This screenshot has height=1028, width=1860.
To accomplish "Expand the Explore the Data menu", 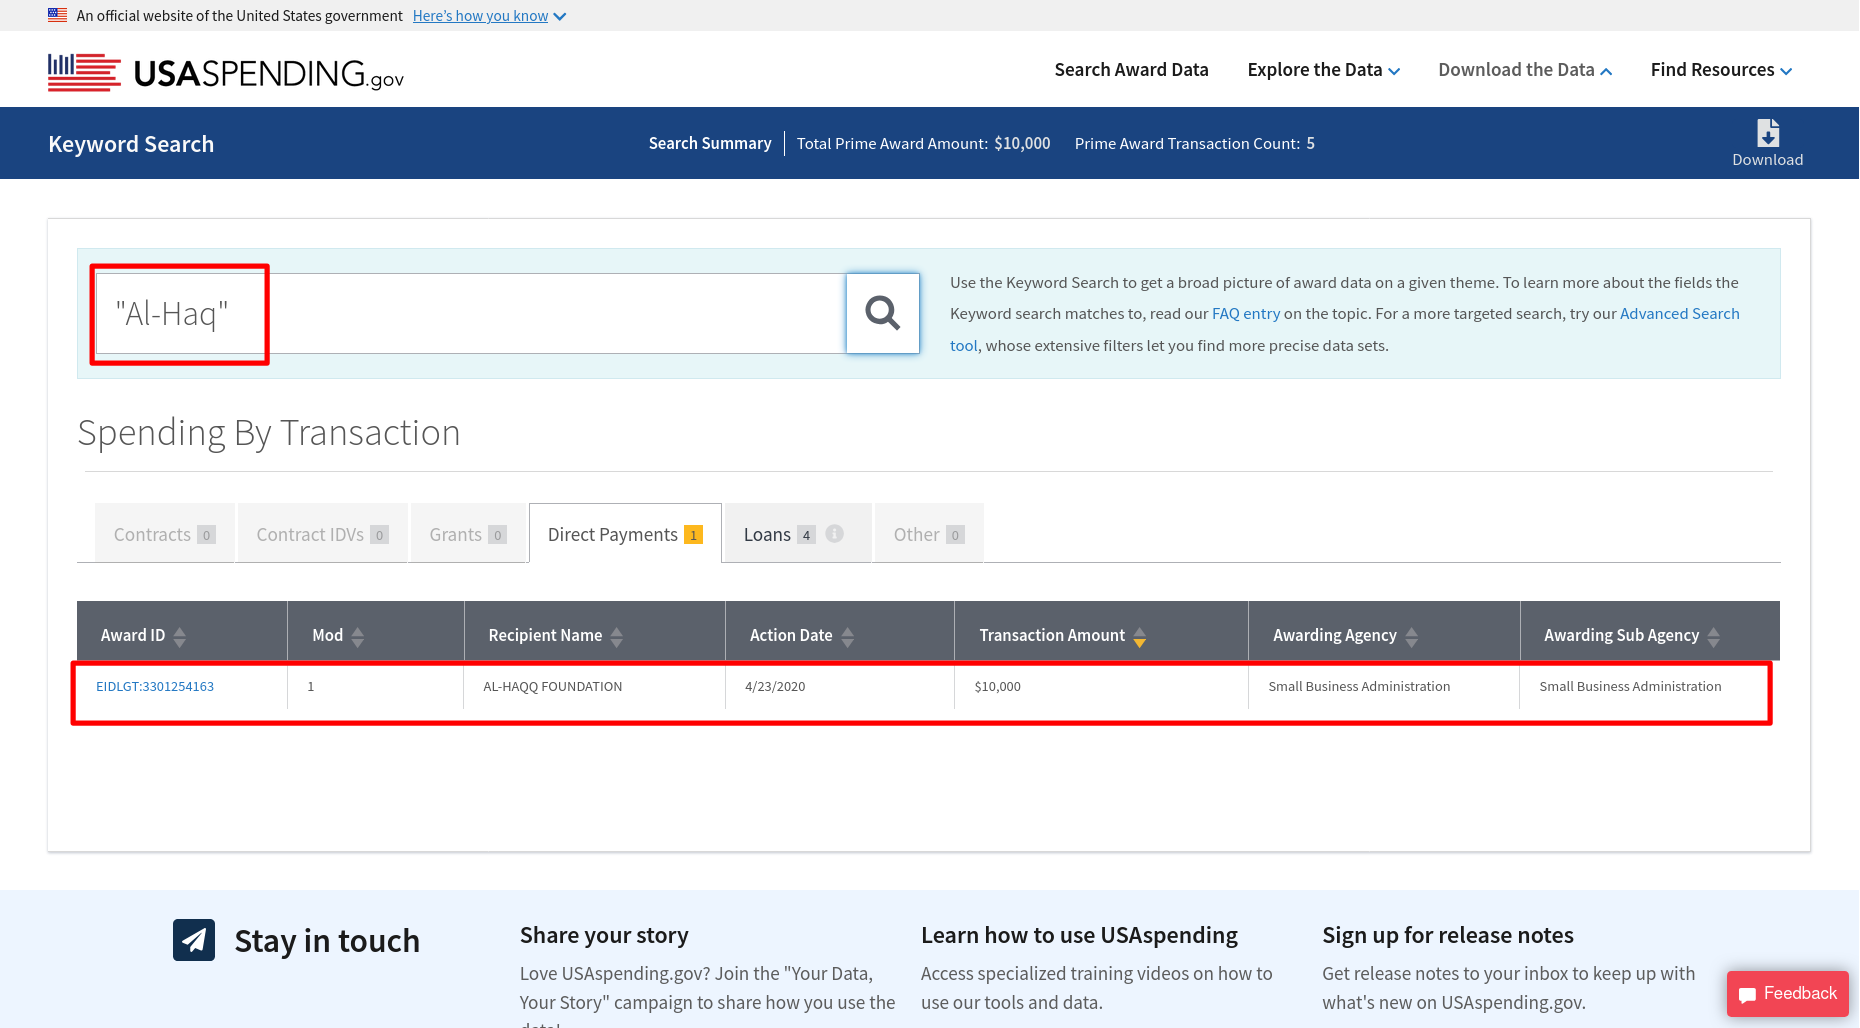I will coord(1323,70).
